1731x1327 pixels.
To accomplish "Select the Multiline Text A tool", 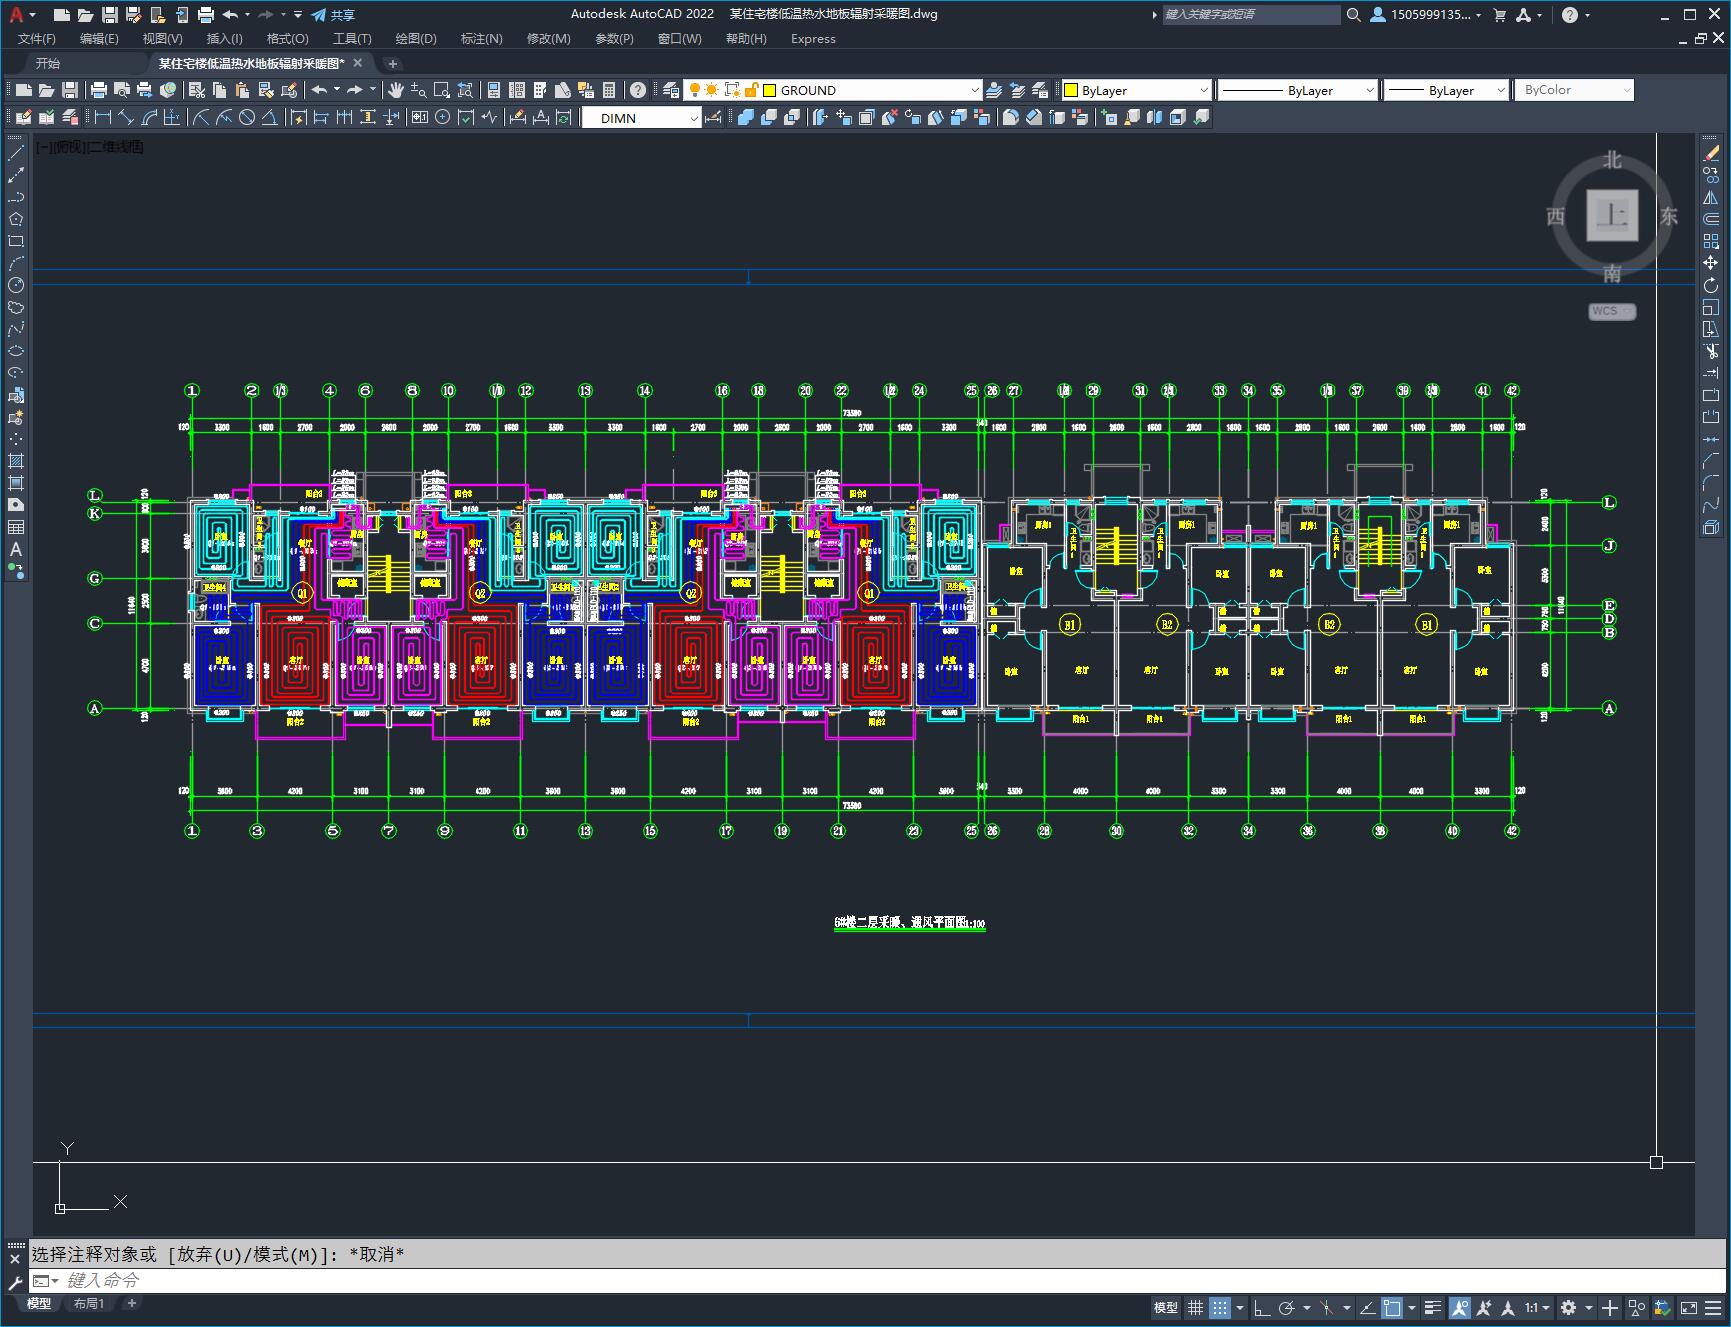I will pyautogui.click(x=16, y=549).
